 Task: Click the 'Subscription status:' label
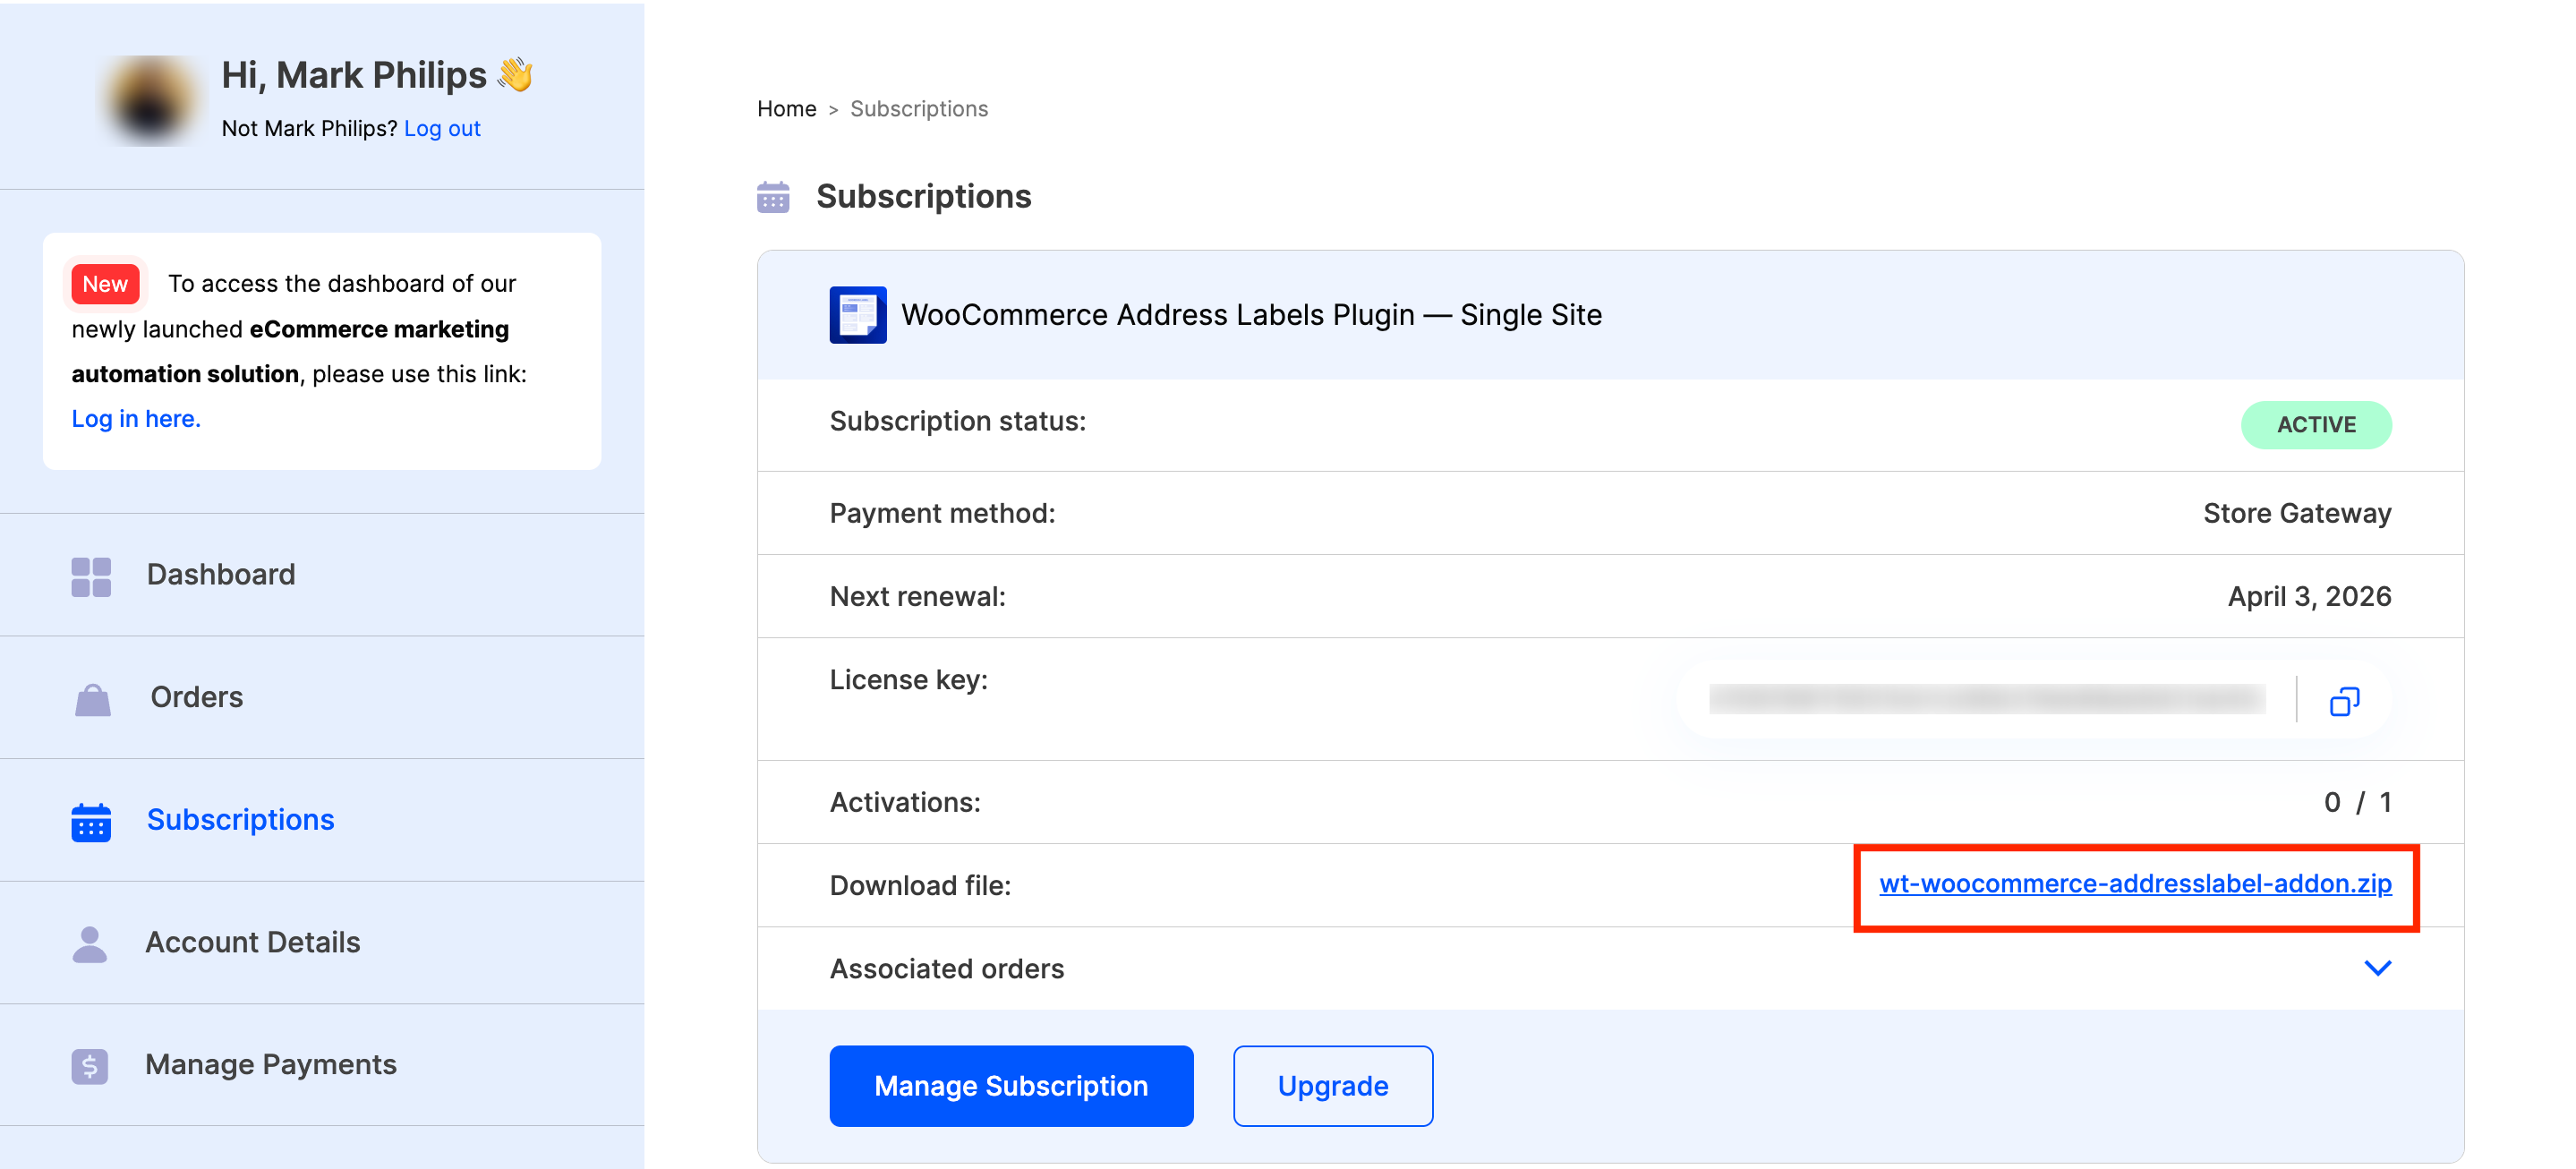(x=957, y=421)
